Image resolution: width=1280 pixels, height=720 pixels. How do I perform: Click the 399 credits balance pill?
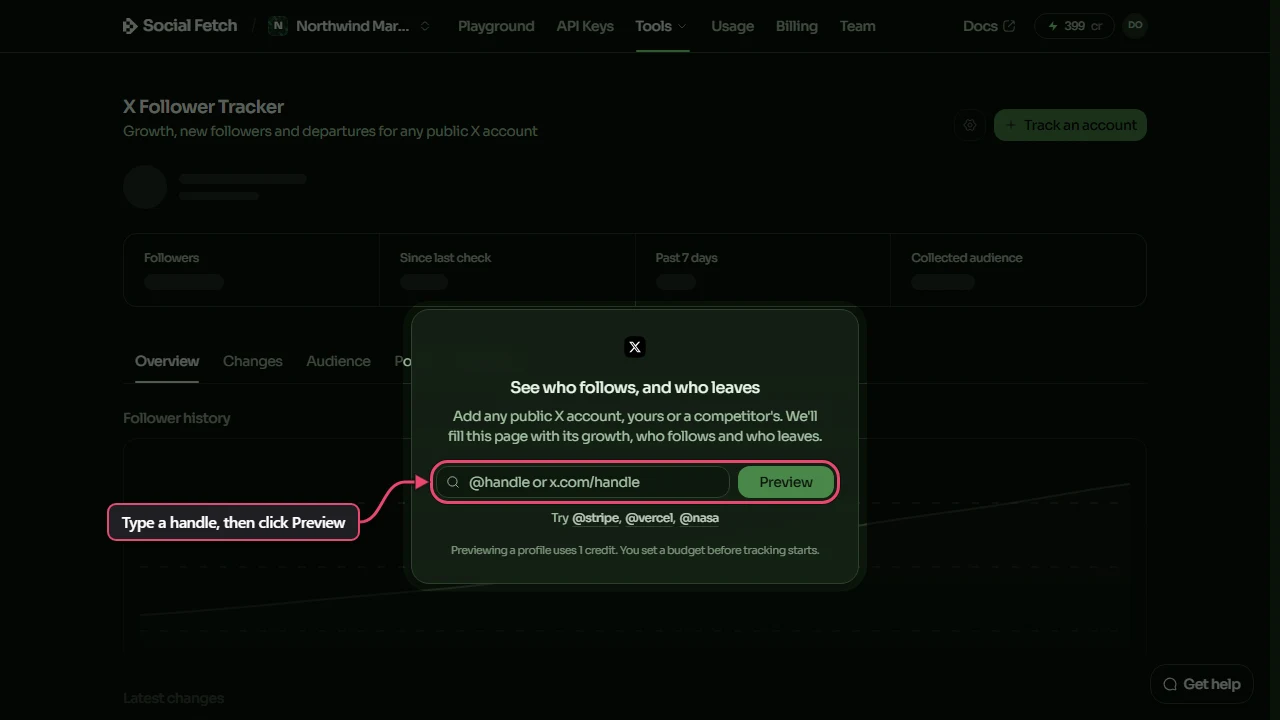tap(1074, 26)
